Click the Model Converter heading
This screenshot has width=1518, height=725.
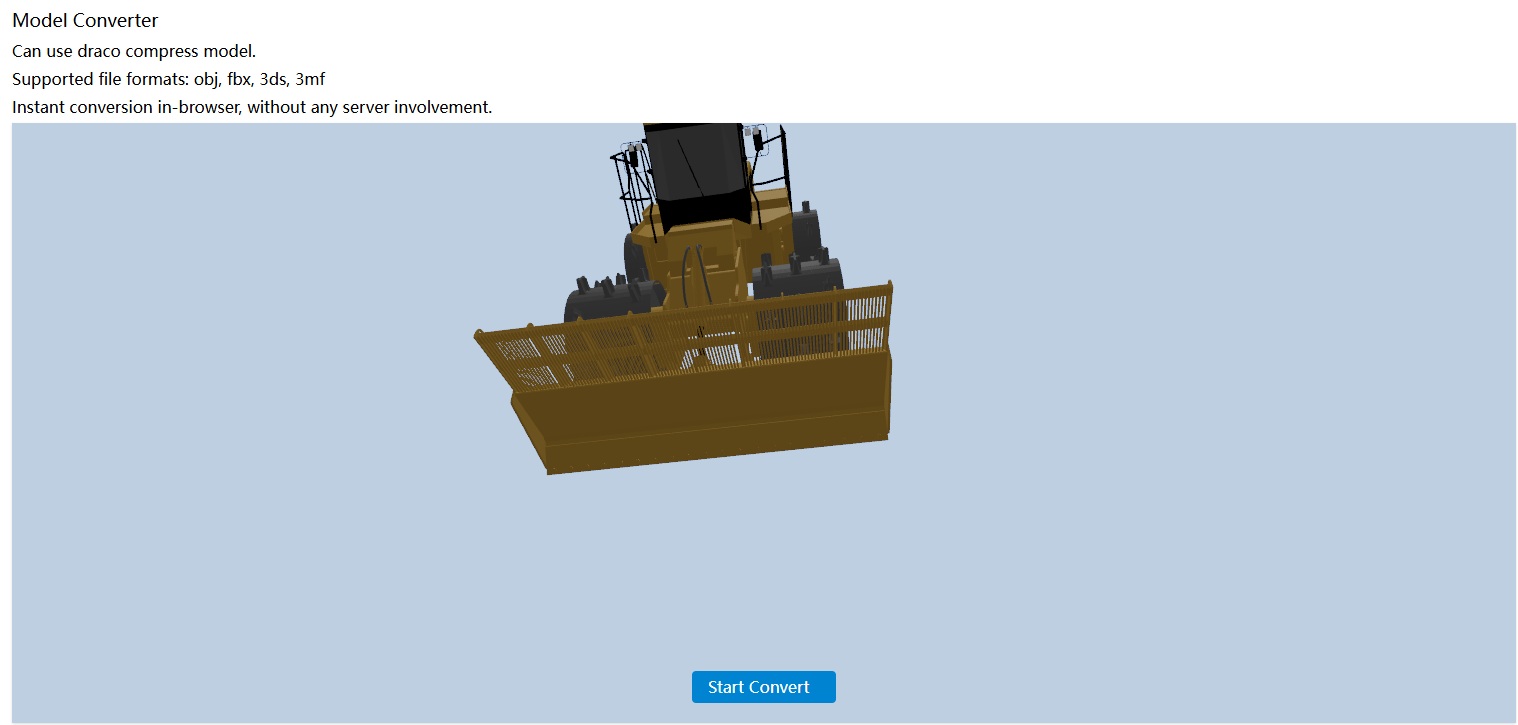(x=85, y=20)
